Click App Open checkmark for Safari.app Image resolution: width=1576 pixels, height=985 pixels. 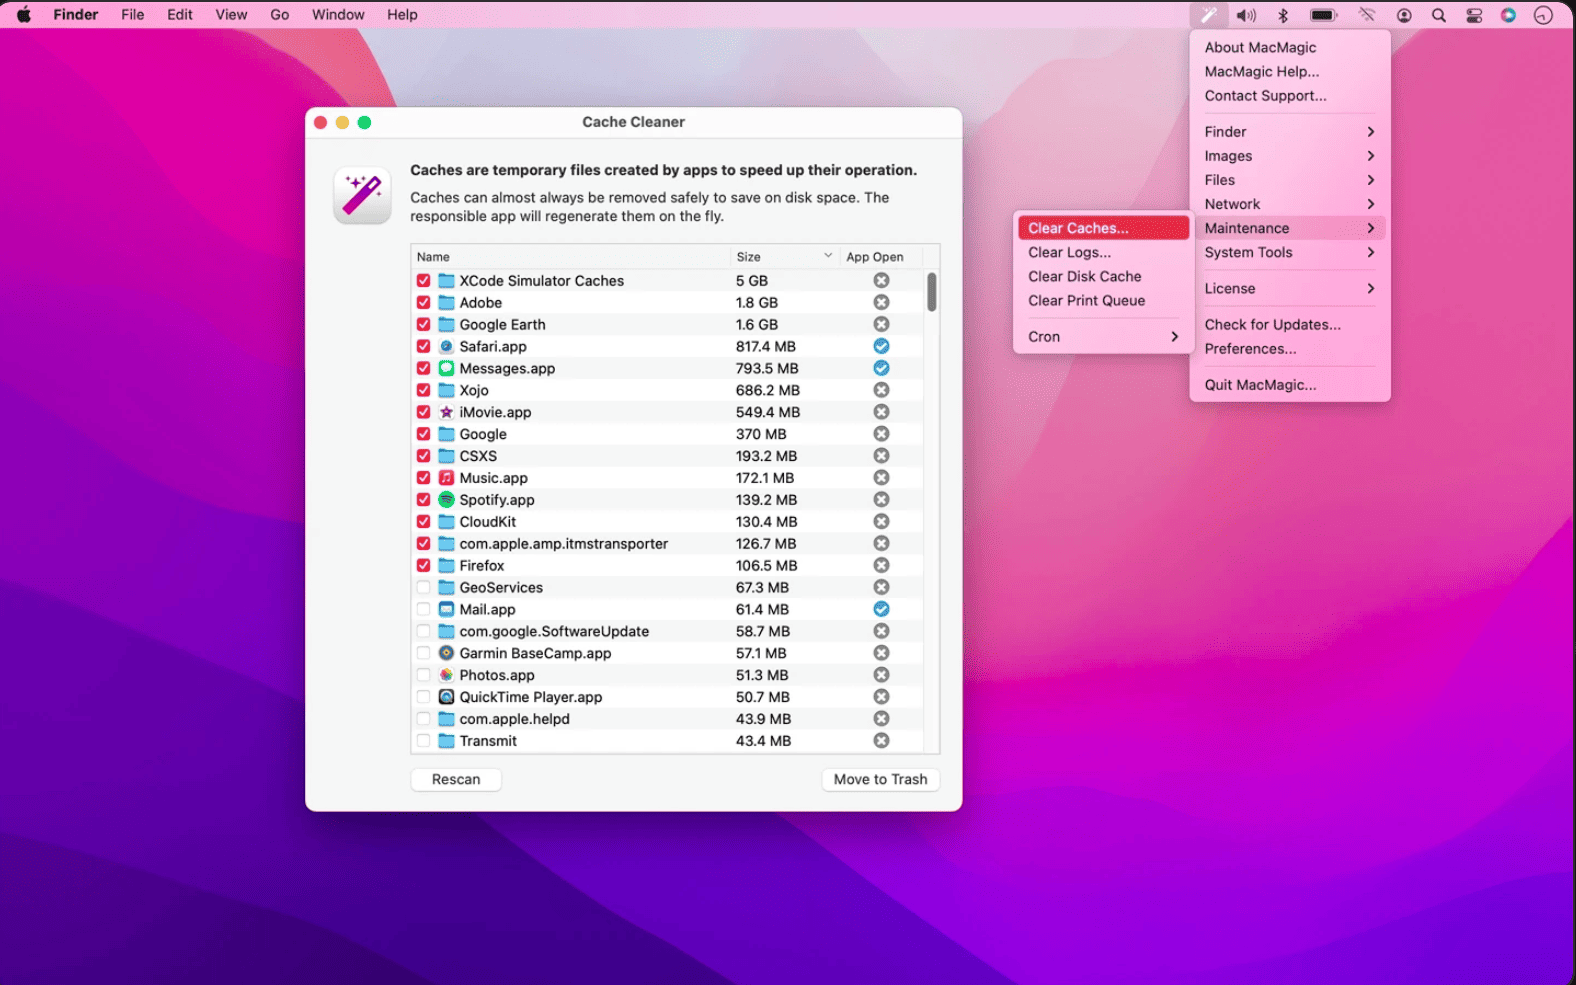click(881, 346)
